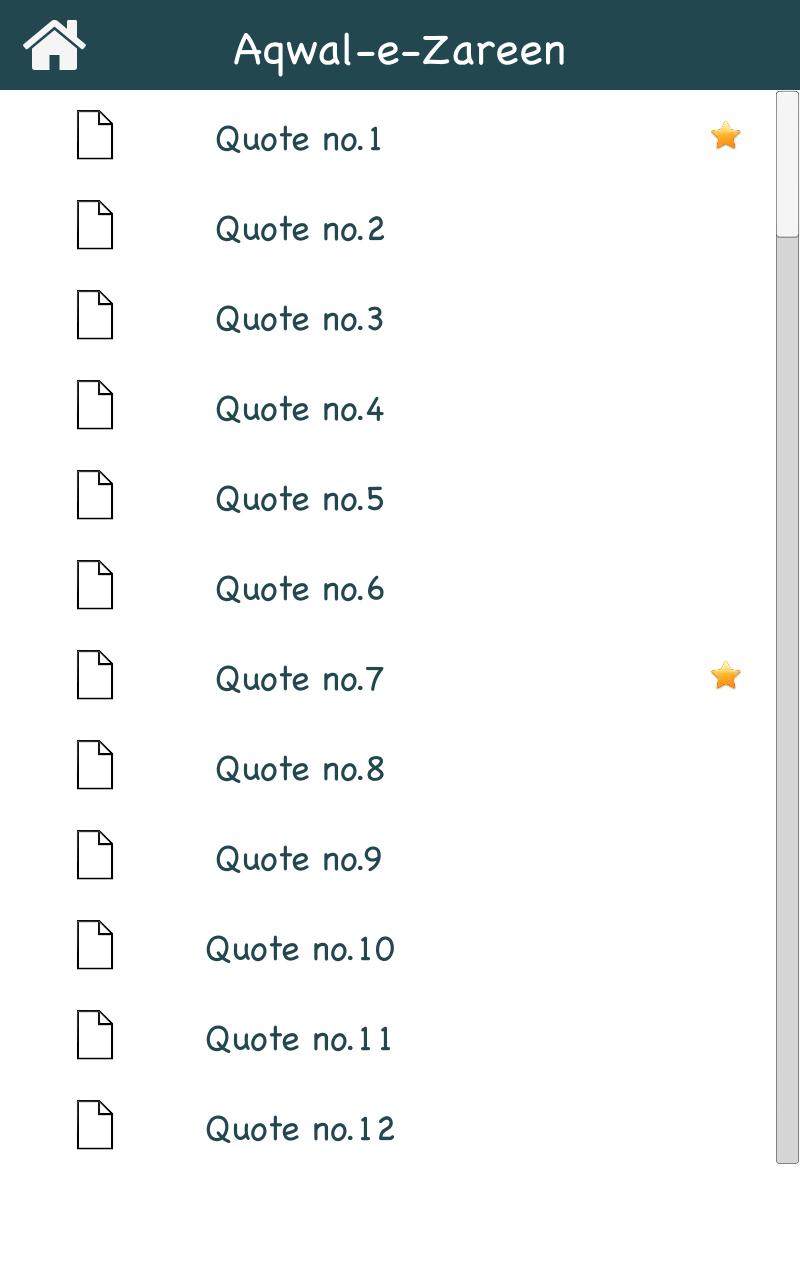Select Quote no.11 in the list

pos(299,1039)
